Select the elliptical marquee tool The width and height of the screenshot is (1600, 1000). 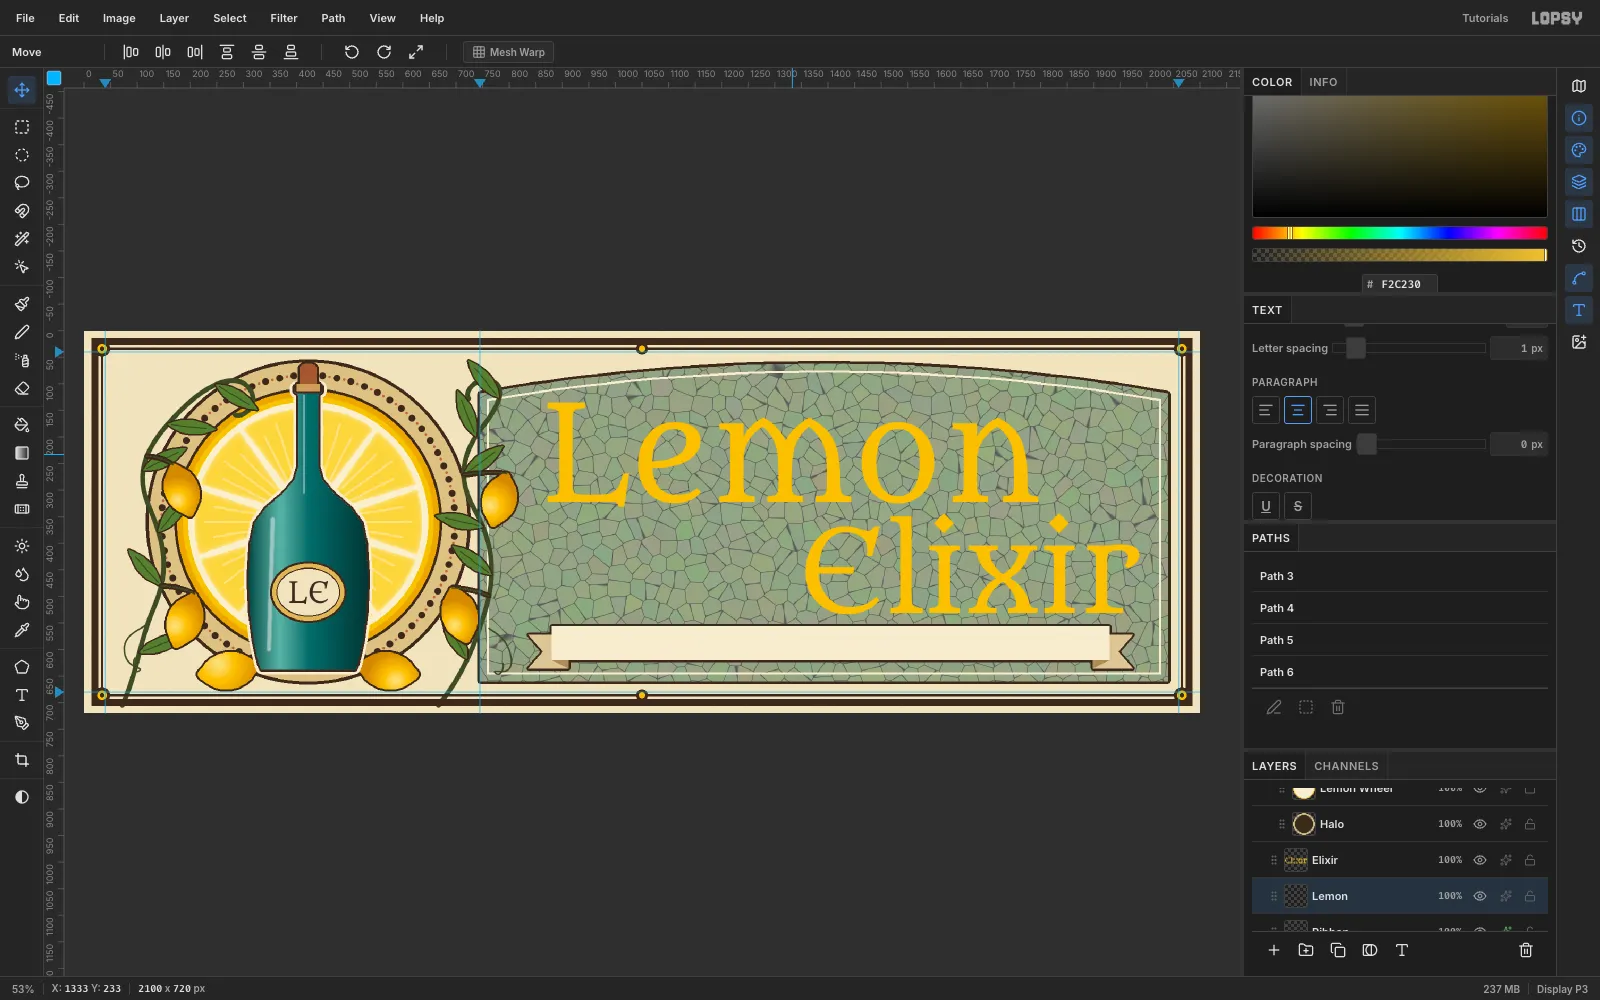click(22, 155)
